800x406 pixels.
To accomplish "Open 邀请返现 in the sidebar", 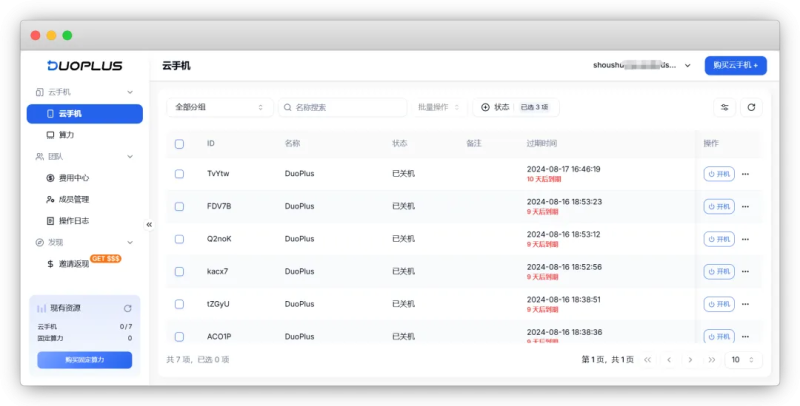I will (x=85, y=264).
